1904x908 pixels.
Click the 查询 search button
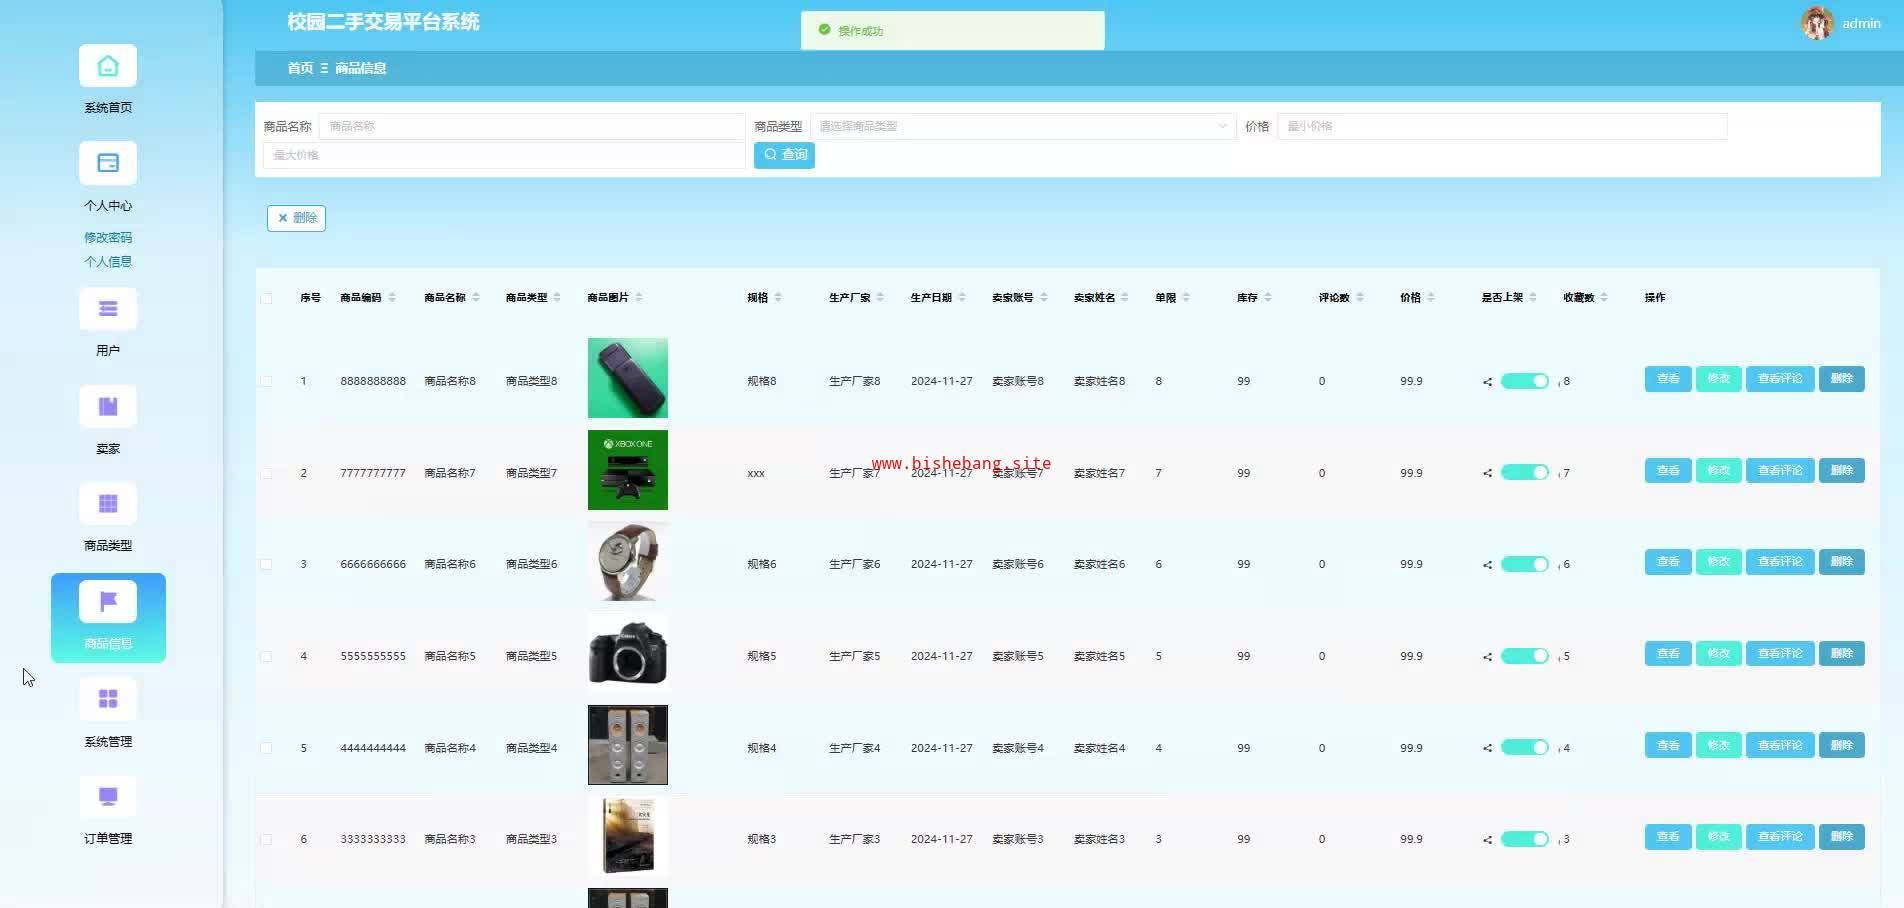coord(784,155)
